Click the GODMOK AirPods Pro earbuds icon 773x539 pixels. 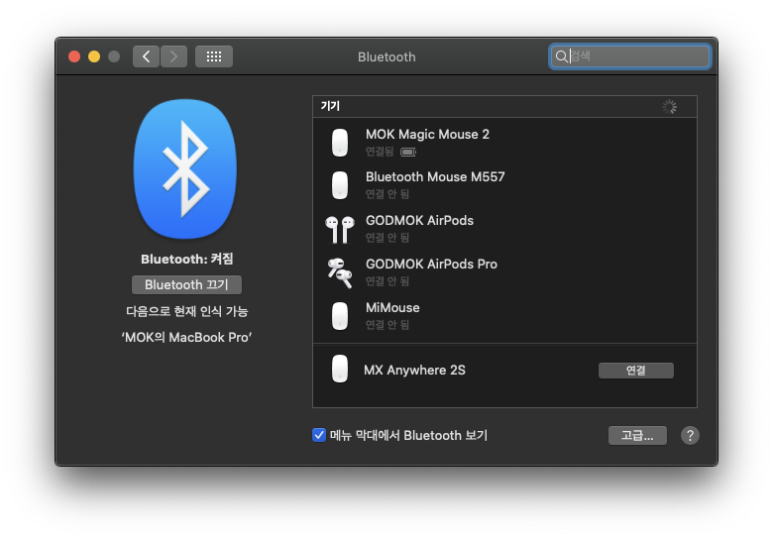(340, 273)
